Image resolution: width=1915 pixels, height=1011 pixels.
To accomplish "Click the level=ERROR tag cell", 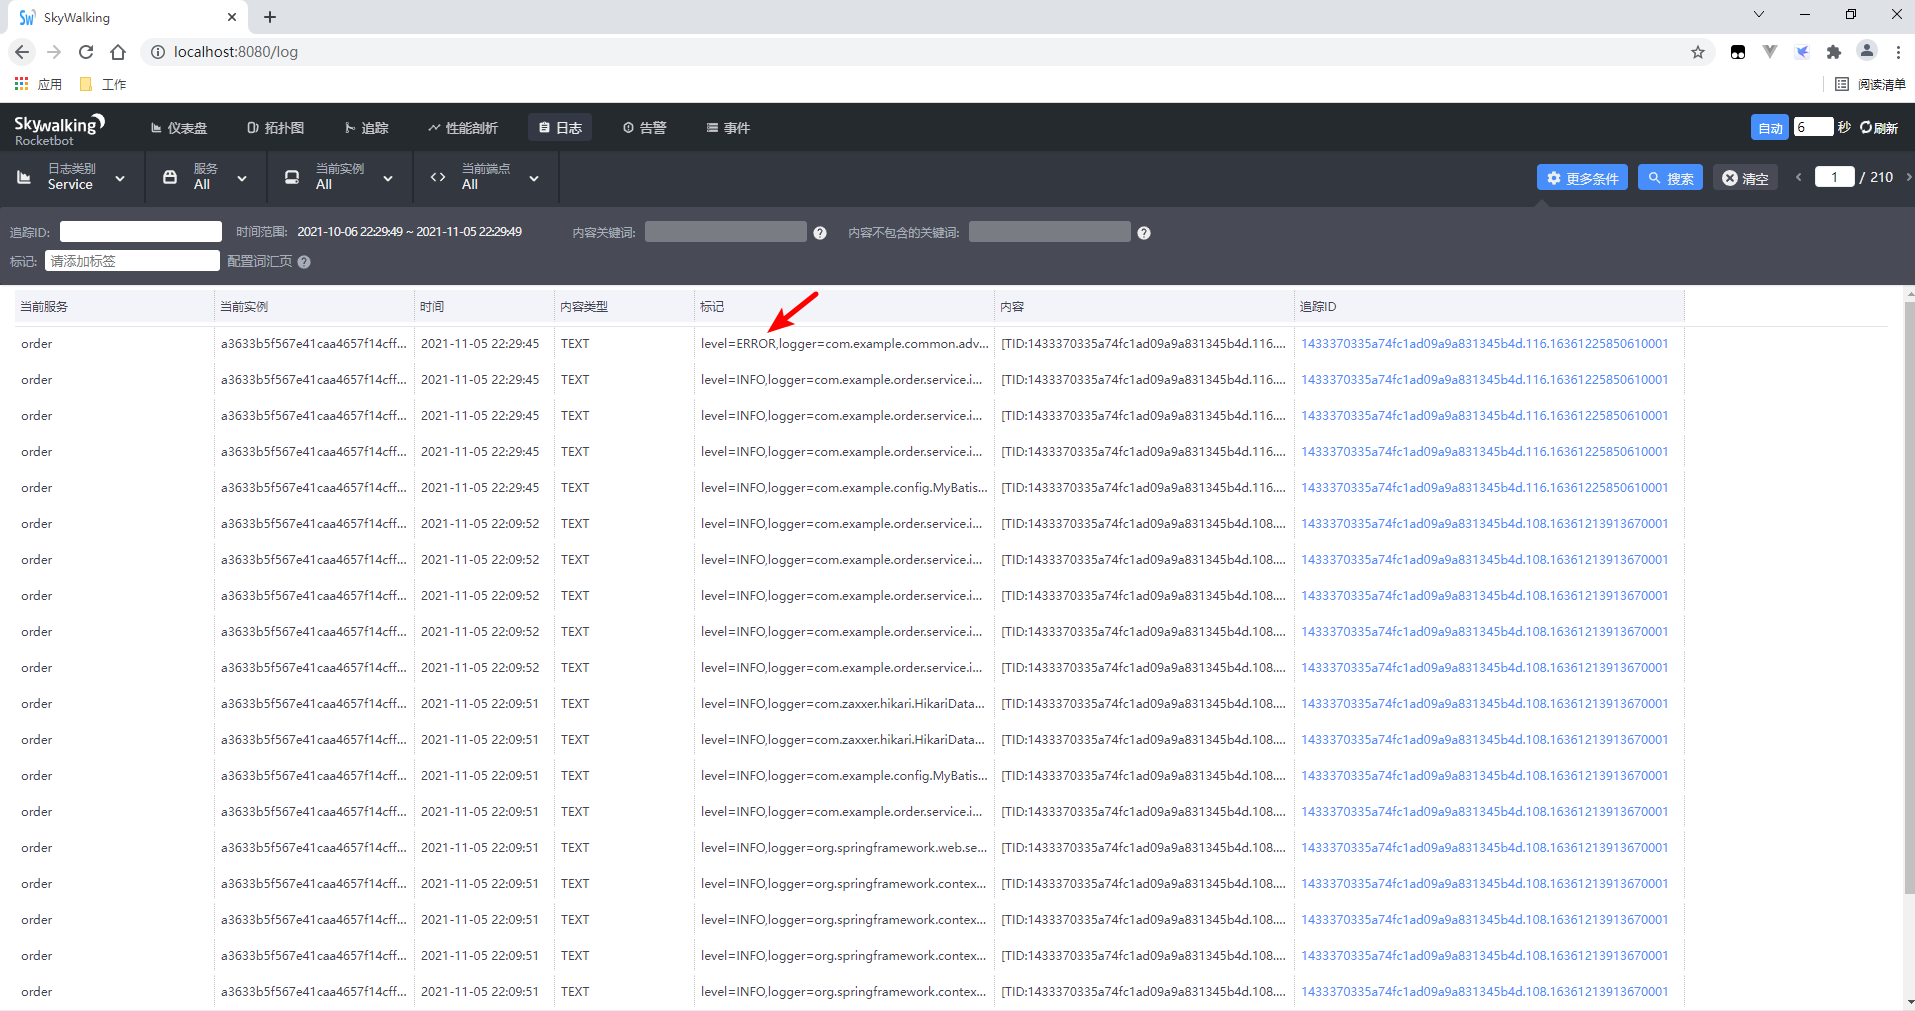I will tap(844, 344).
